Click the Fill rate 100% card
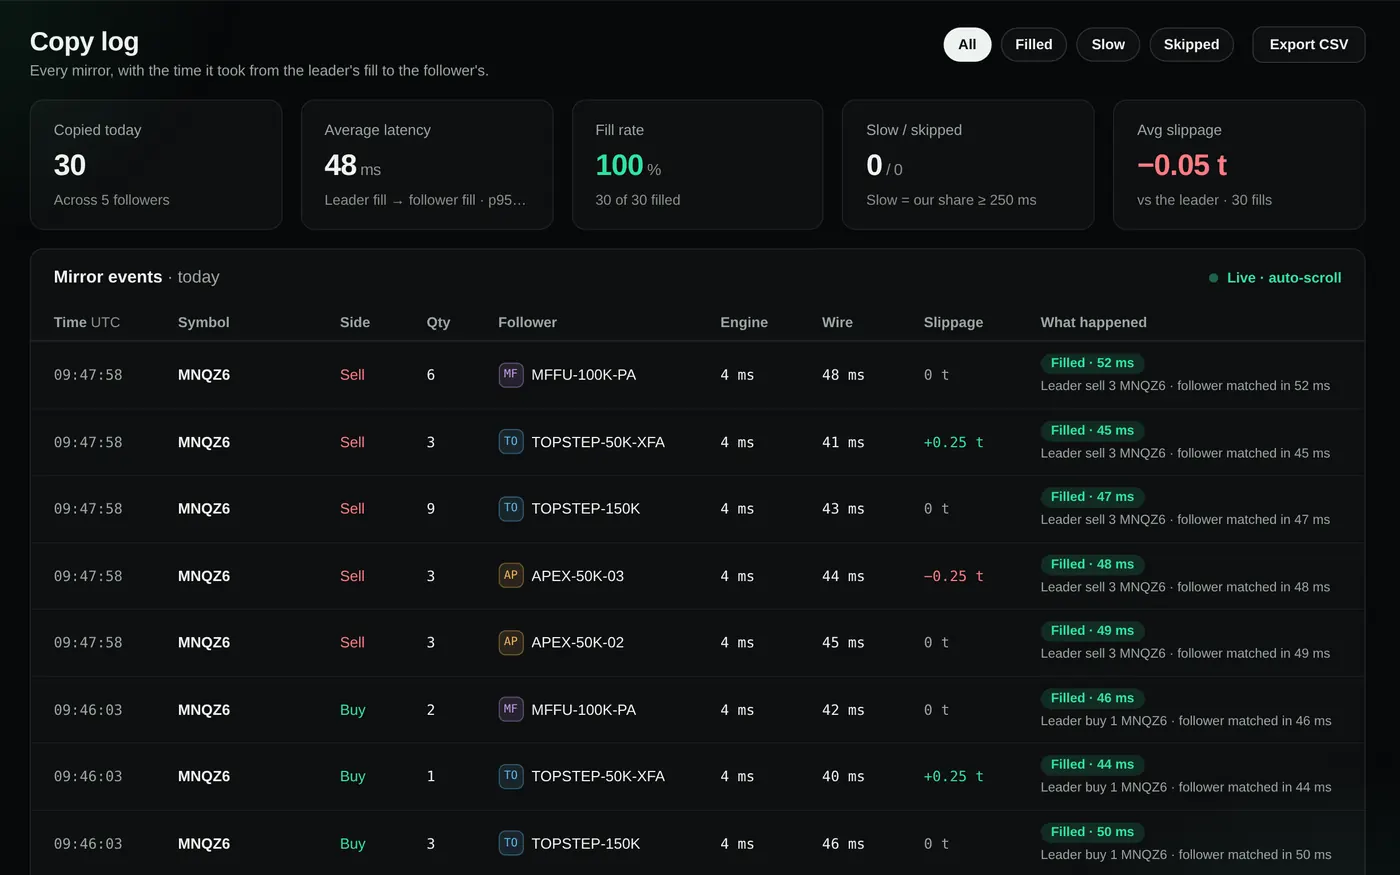1400x875 pixels. [x=697, y=165]
